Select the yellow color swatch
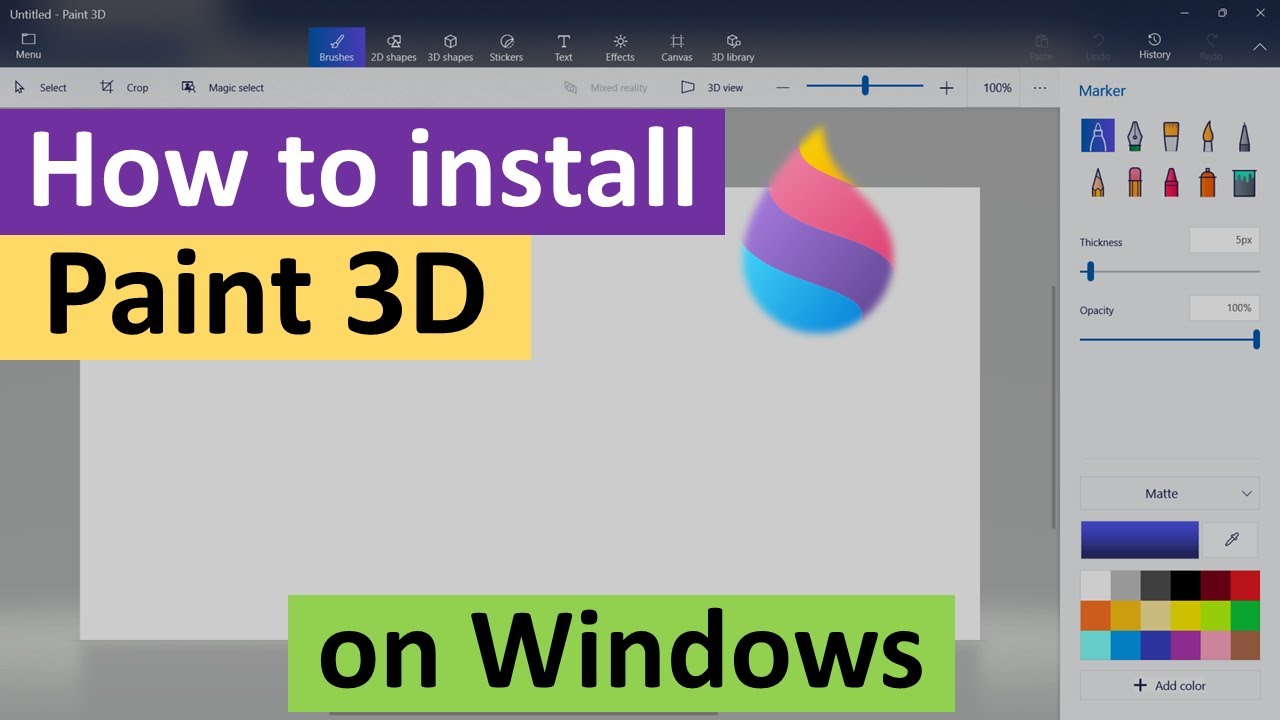The height and width of the screenshot is (720, 1280). pos(1185,615)
